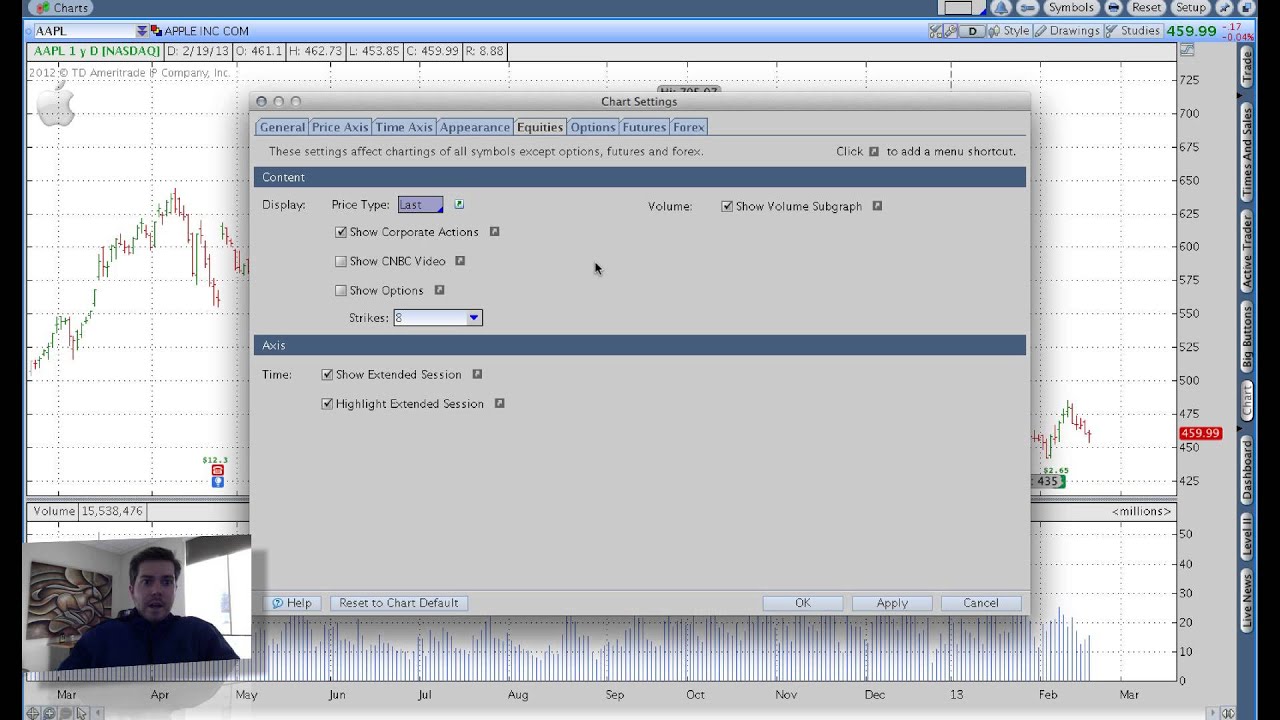This screenshot has width=1280, height=720.
Task: Click the Reset button in top toolbar
Action: point(1146,8)
